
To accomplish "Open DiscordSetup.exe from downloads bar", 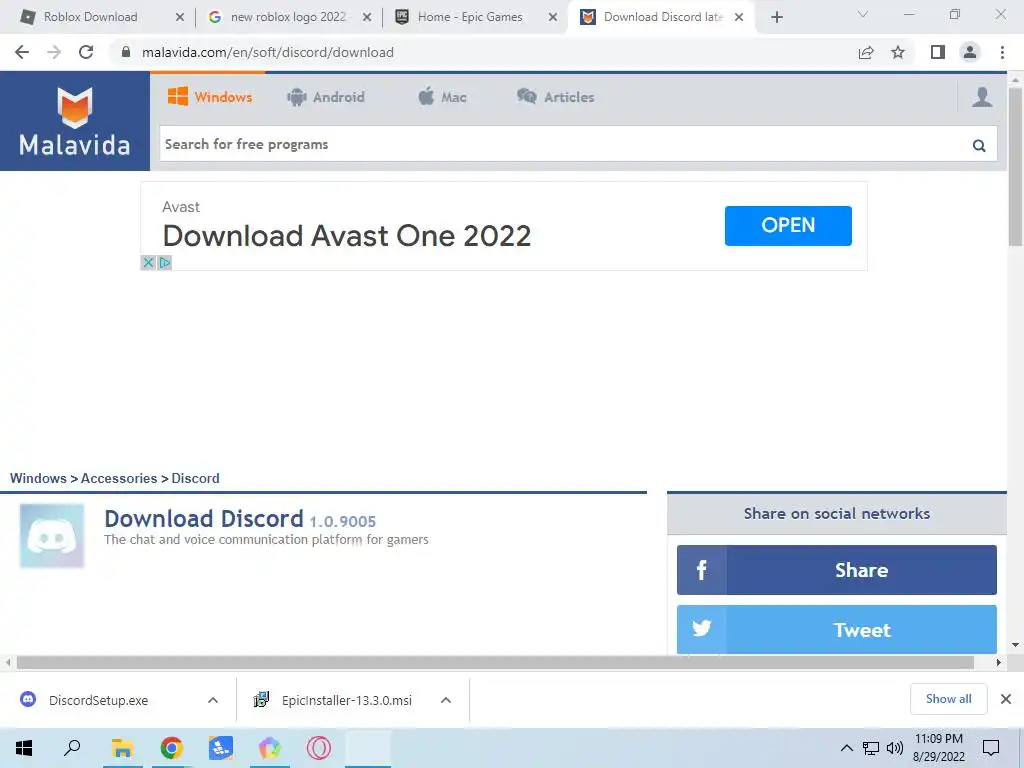I will (x=98, y=700).
